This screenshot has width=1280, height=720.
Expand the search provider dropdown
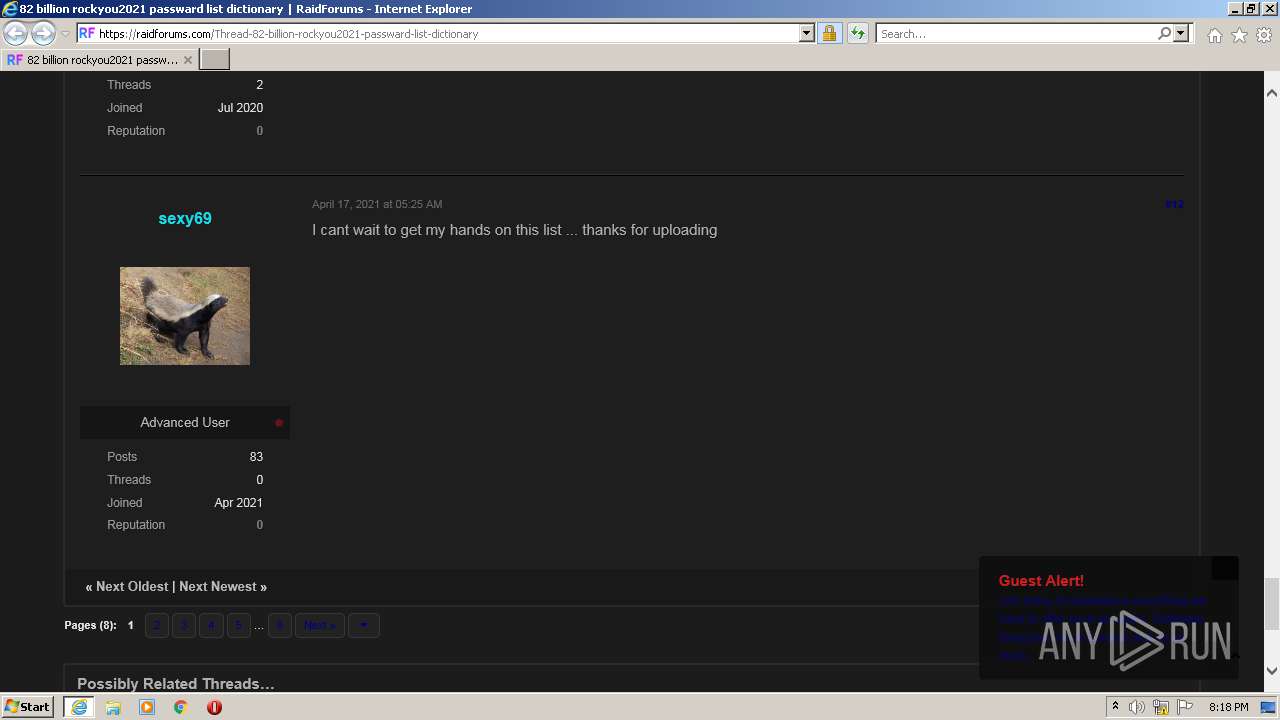tap(1181, 33)
